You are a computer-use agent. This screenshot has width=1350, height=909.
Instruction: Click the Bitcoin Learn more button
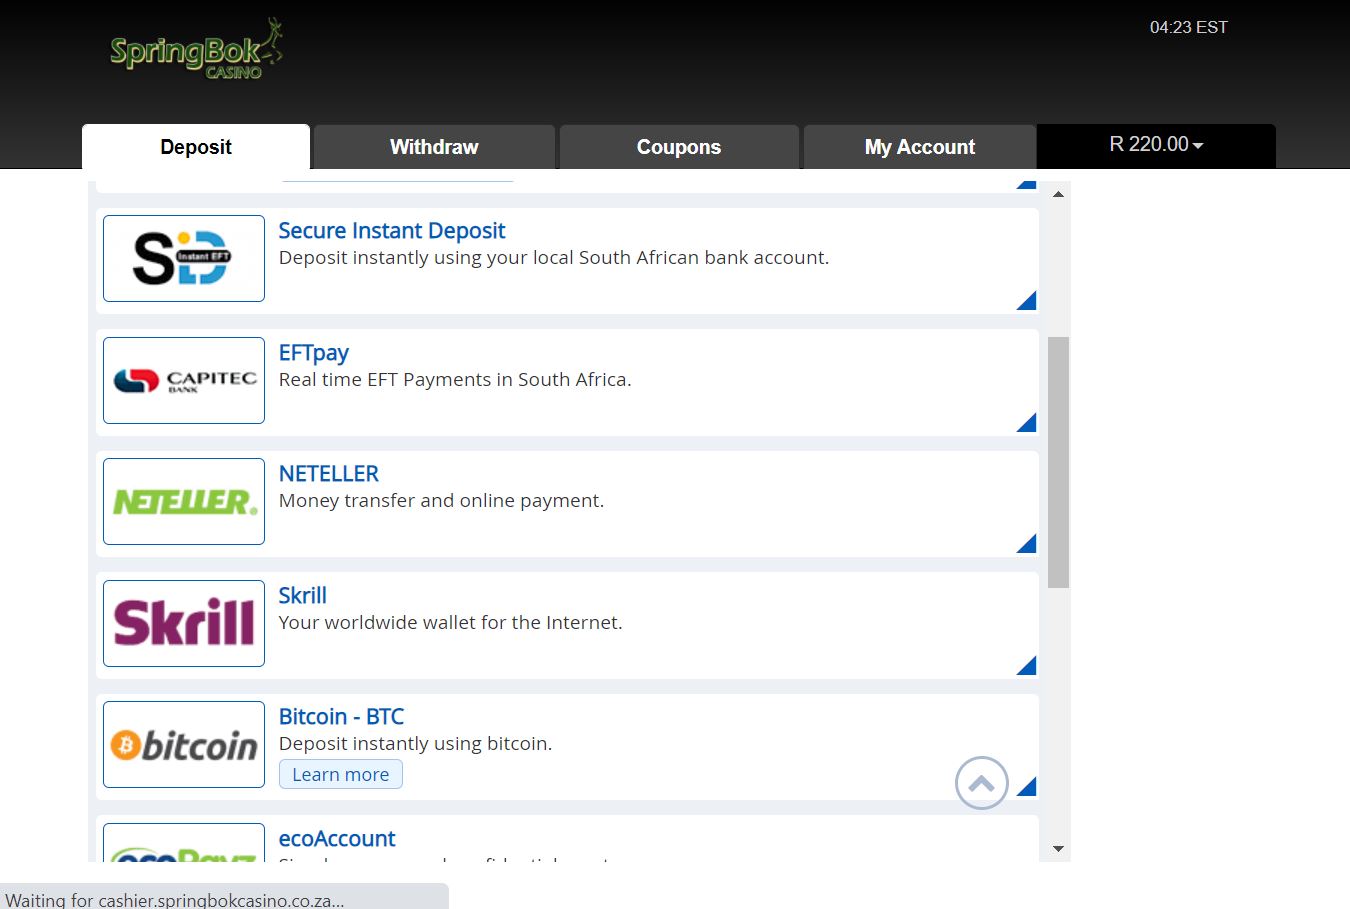[341, 774]
